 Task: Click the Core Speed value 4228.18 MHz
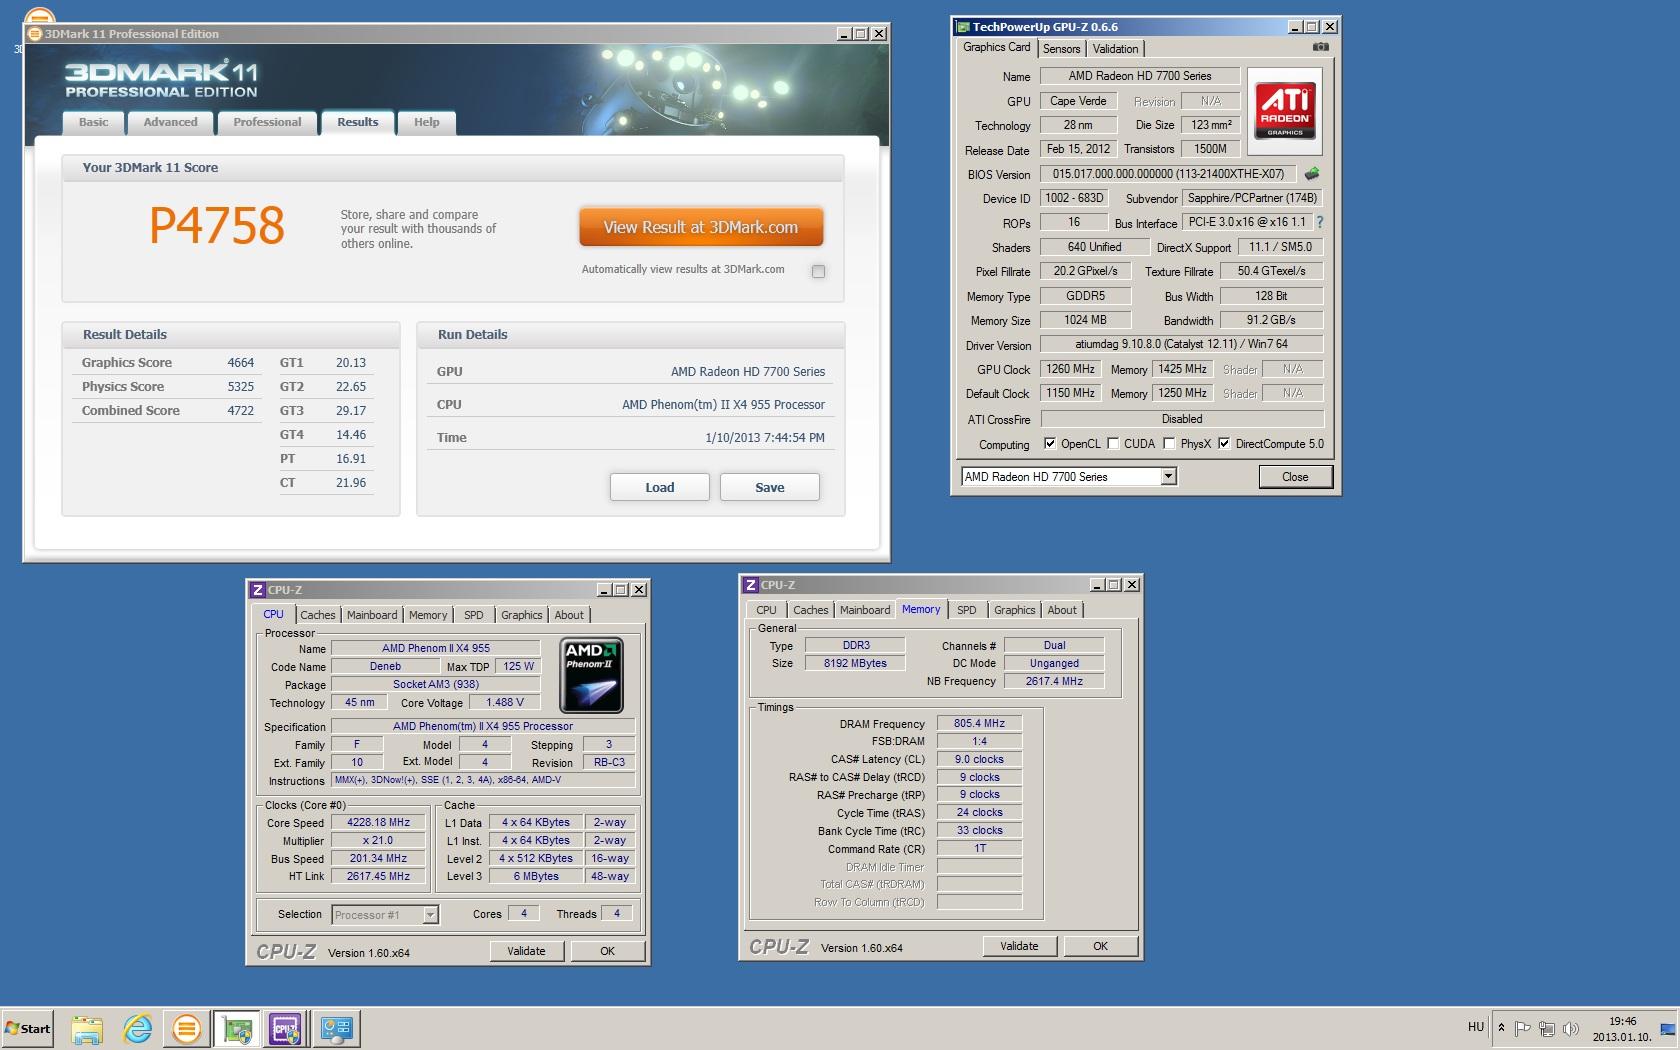(378, 822)
